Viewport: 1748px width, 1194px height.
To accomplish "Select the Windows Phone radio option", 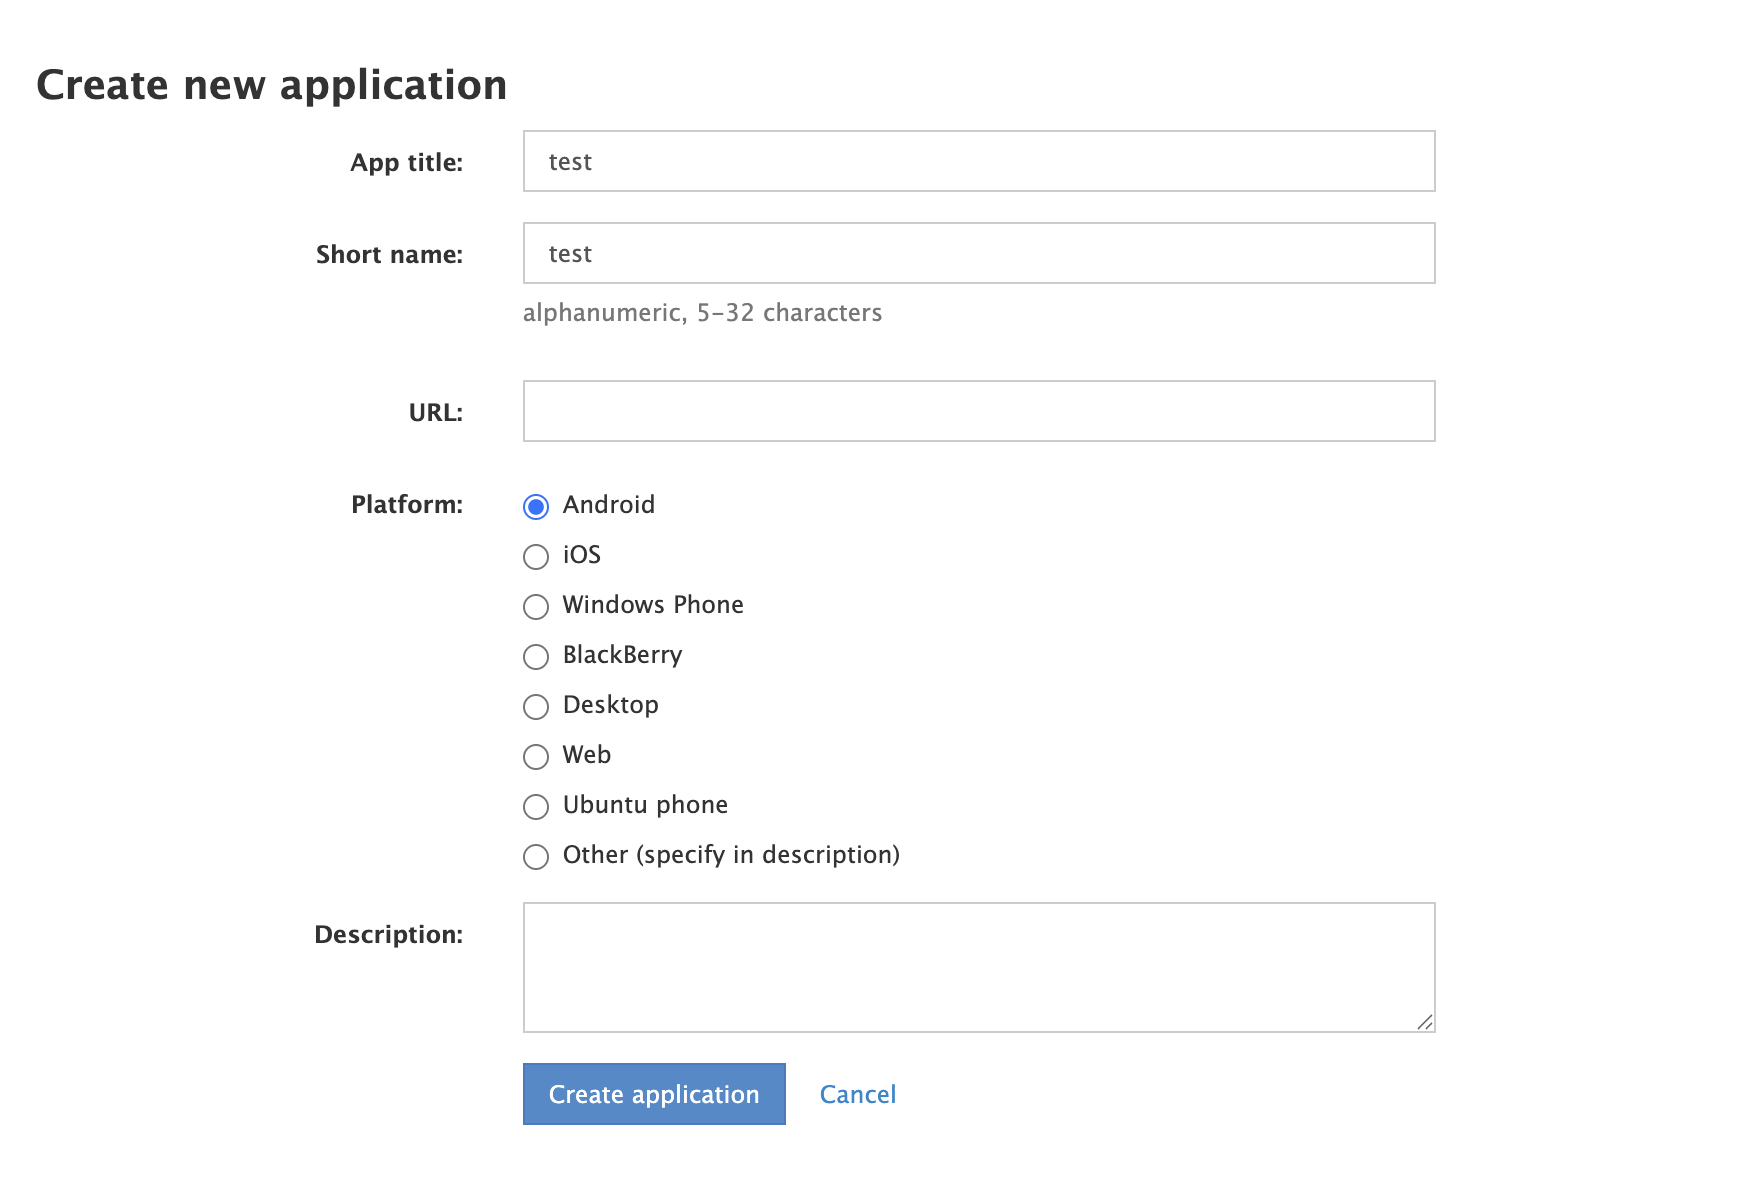I will coord(536,607).
